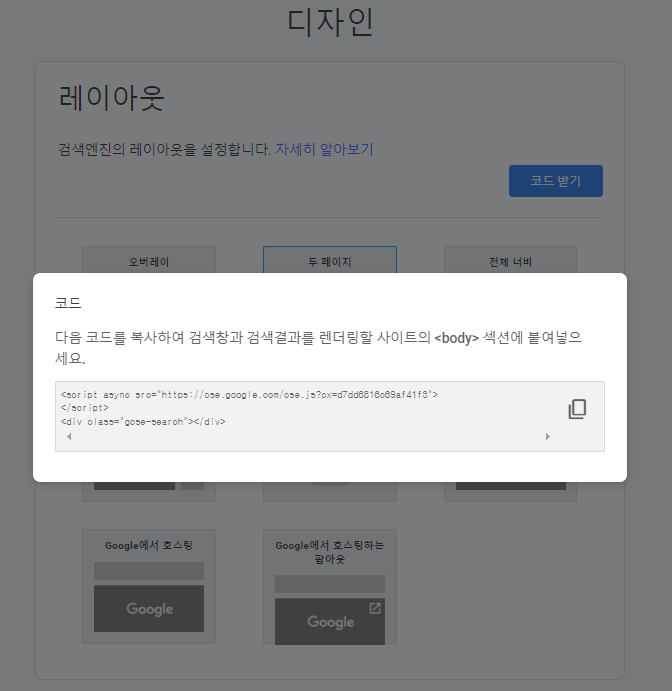
Task: Choose the Google에서 호스팅하는 팝아웃 layout card
Action: coord(330,586)
